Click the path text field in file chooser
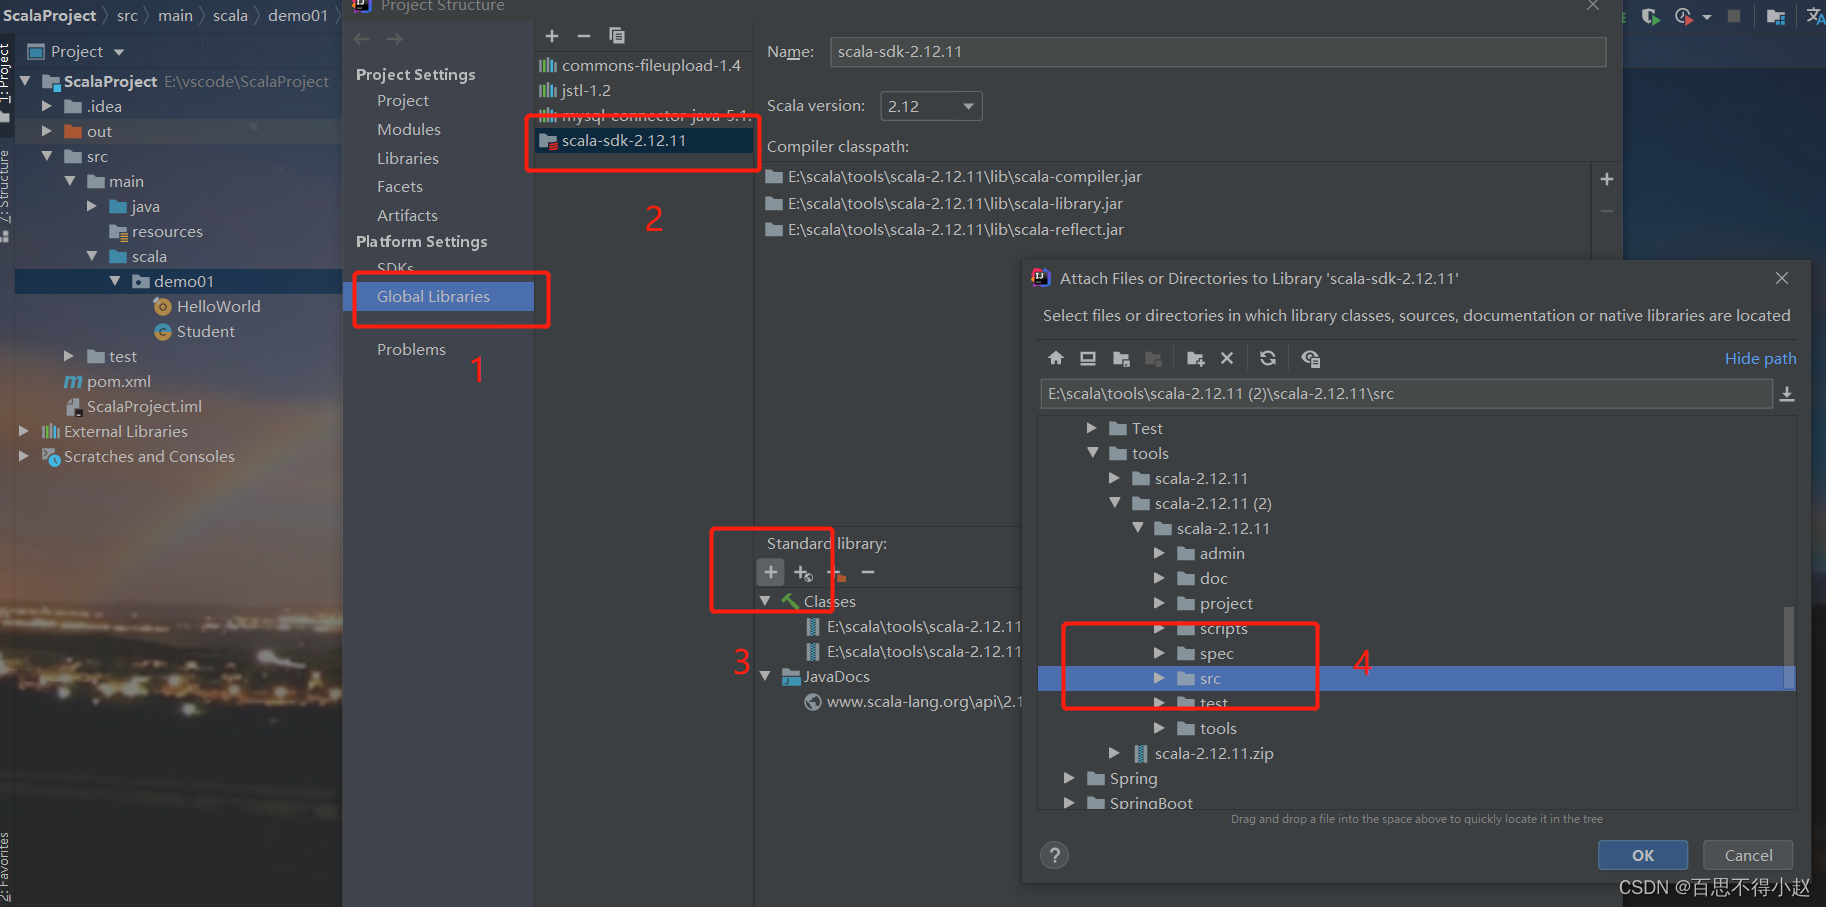 1406,394
